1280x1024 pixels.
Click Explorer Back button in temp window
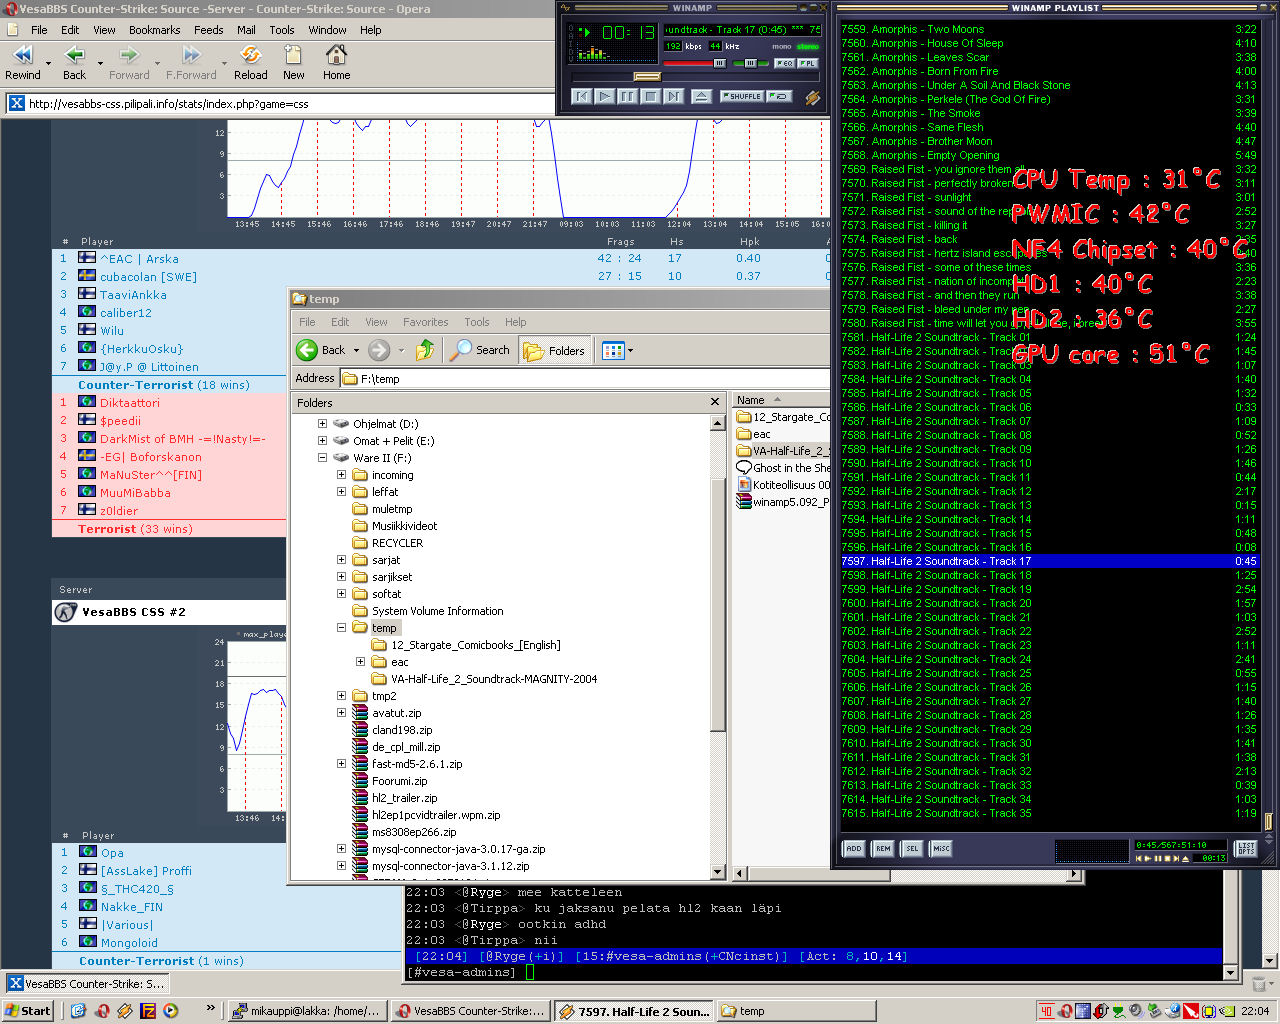point(321,350)
